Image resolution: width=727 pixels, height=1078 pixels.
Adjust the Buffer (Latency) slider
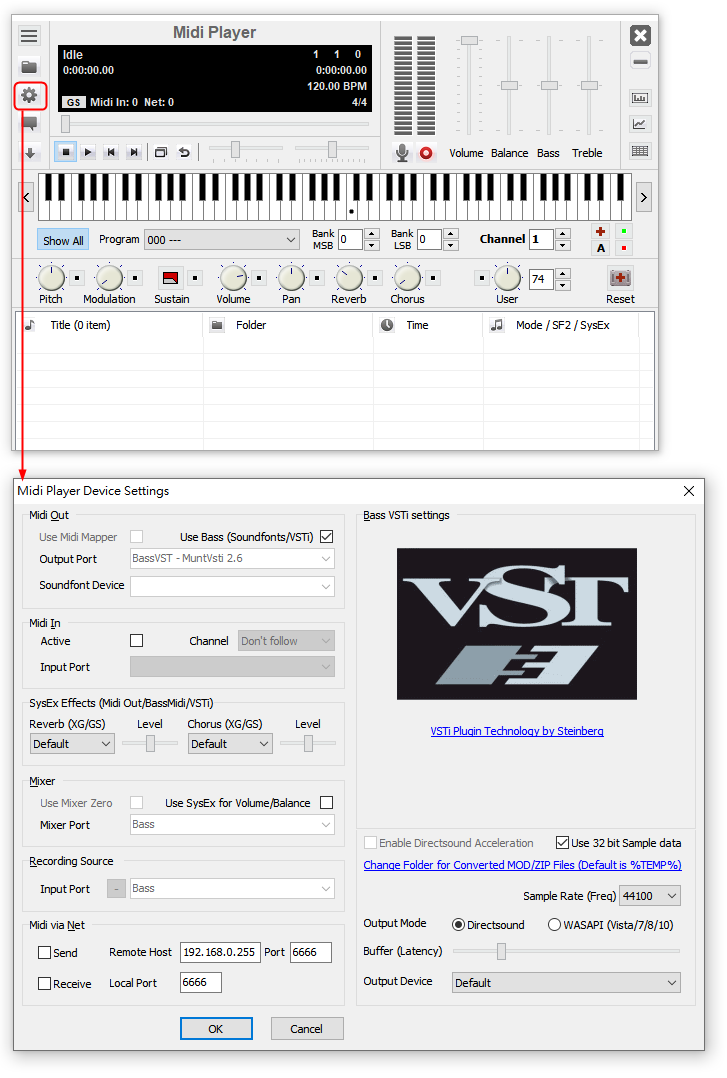point(501,951)
